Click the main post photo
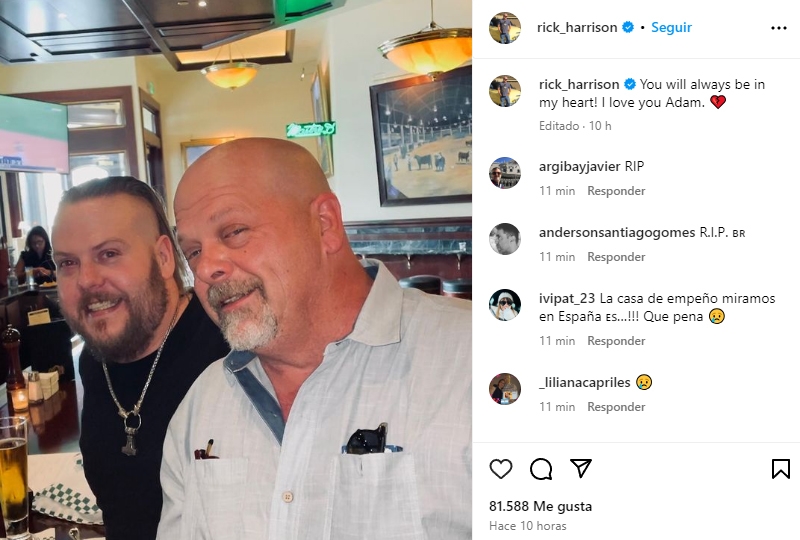 (x=236, y=270)
